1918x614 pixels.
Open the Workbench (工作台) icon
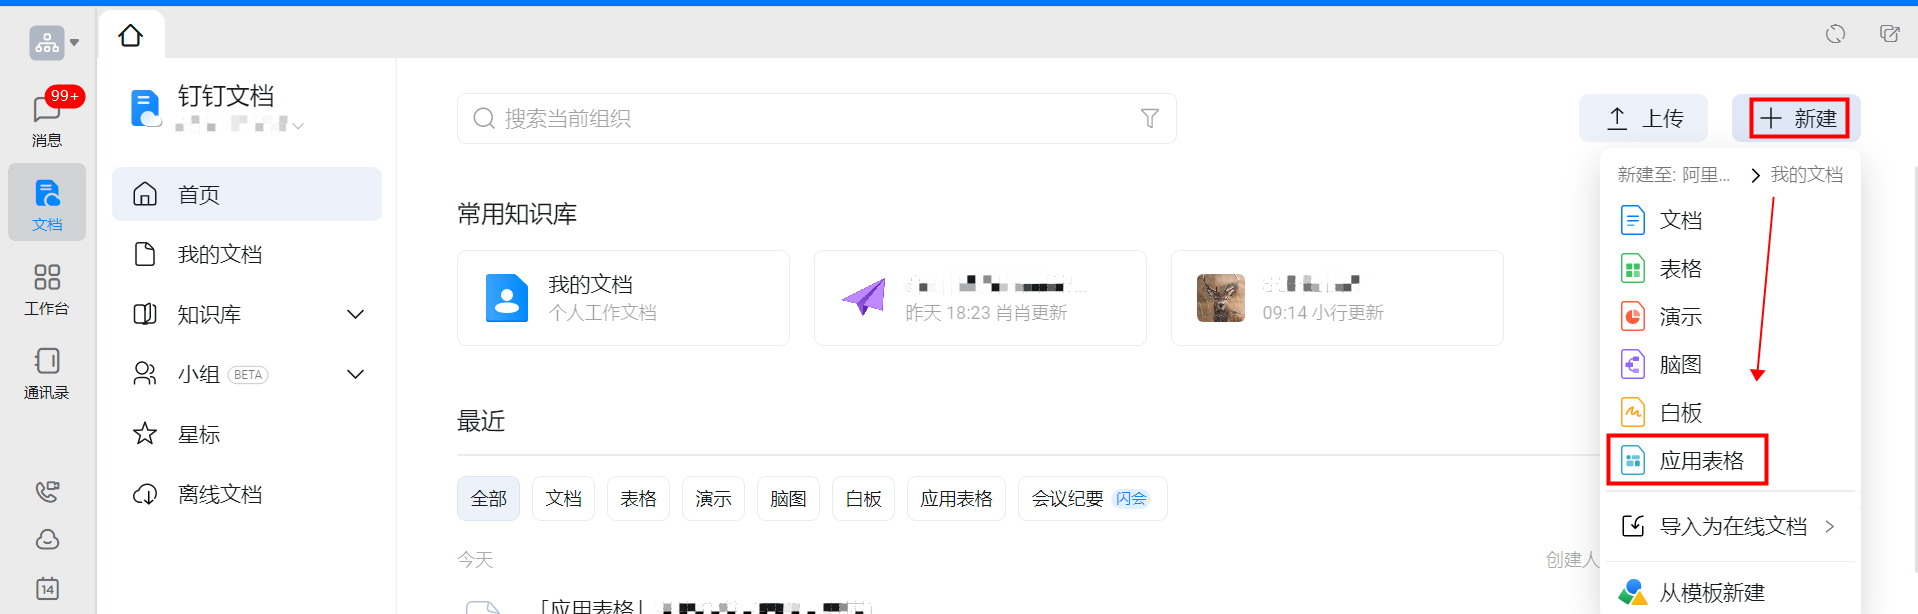[47, 288]
